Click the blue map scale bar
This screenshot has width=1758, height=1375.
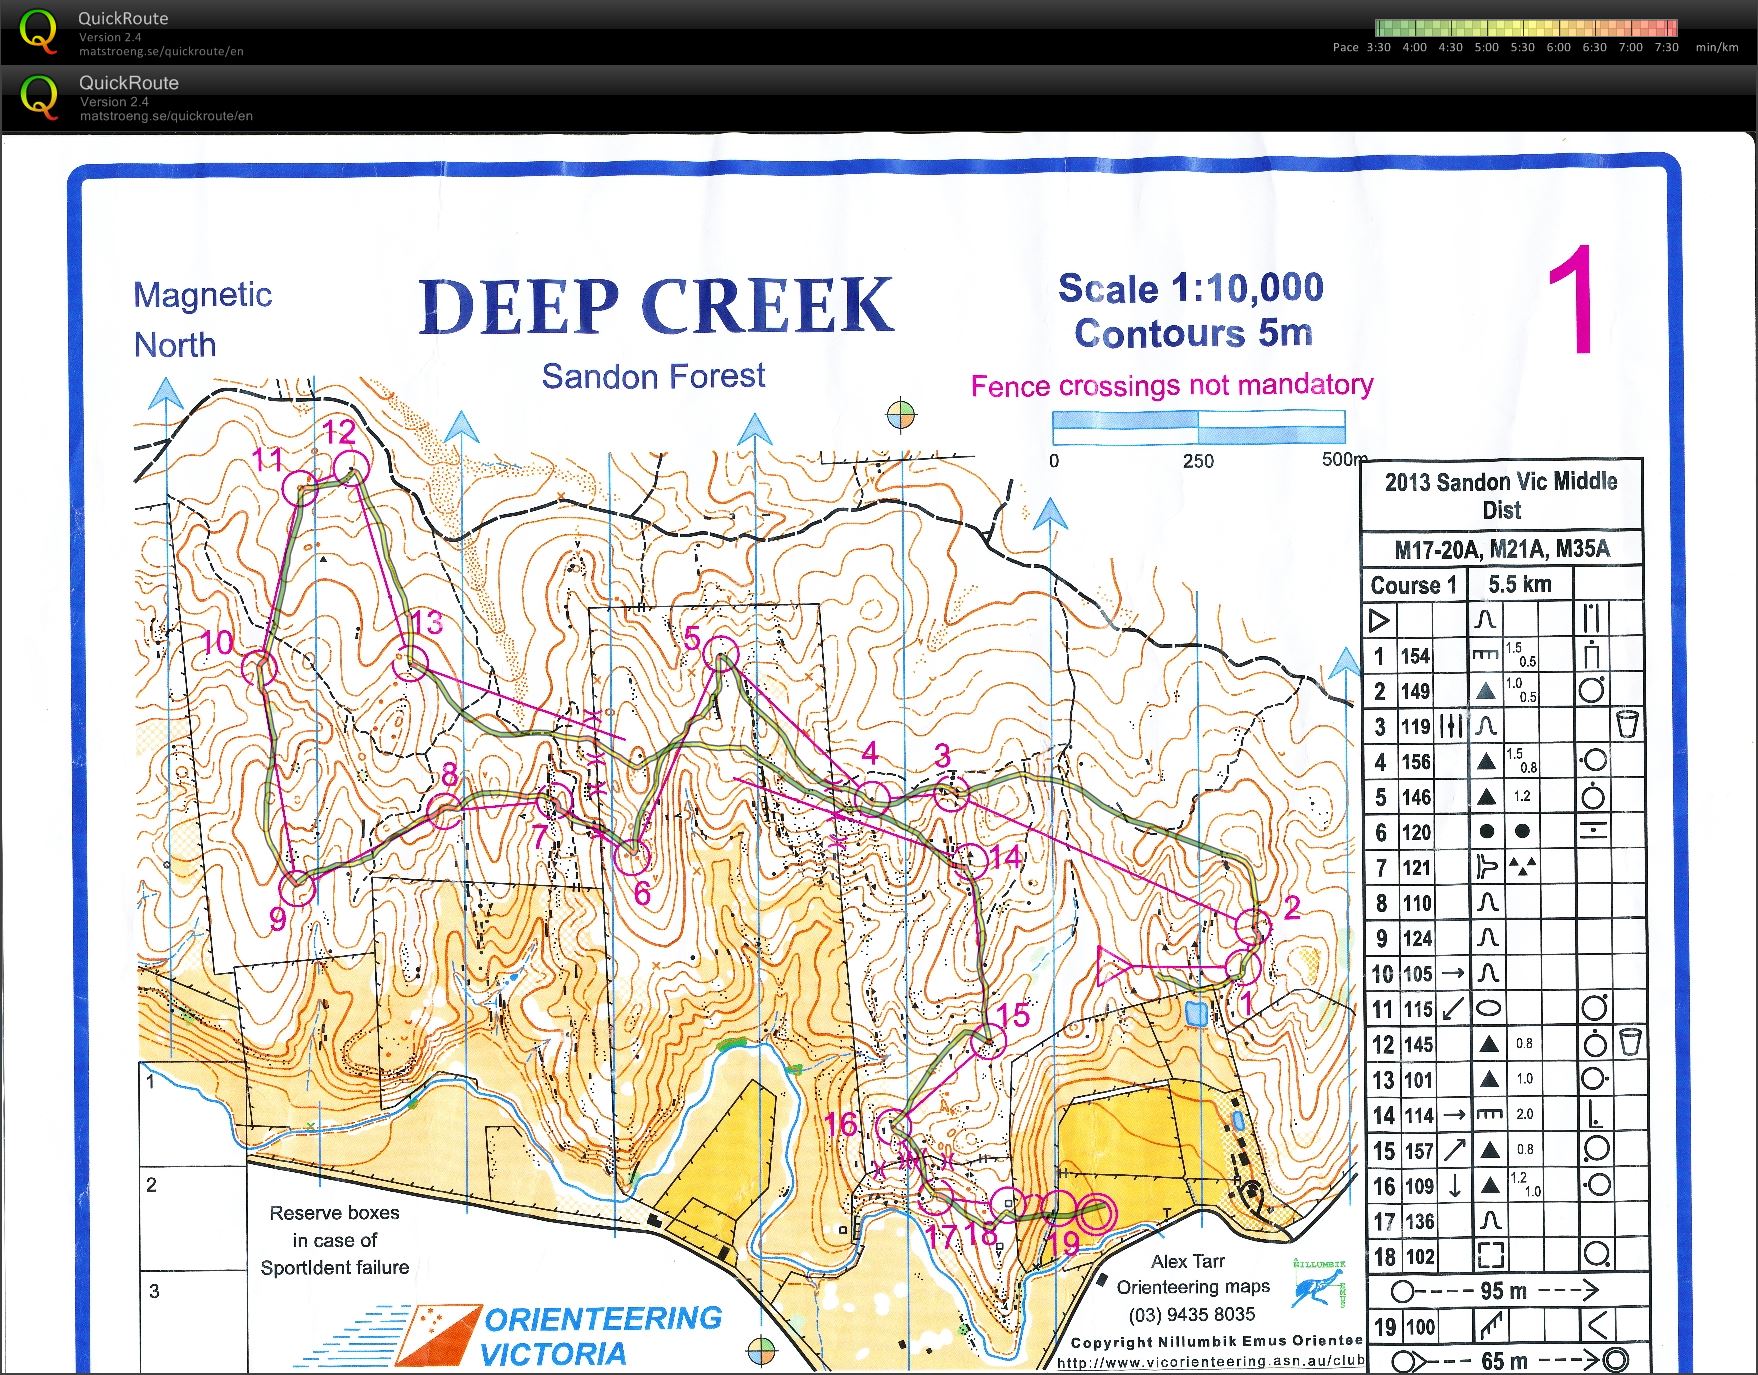click(1198, 428)
